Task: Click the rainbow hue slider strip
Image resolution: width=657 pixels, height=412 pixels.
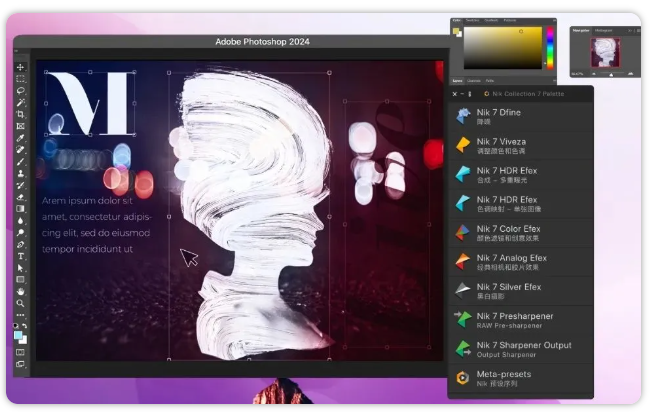Action: click(x=550, y=48)
